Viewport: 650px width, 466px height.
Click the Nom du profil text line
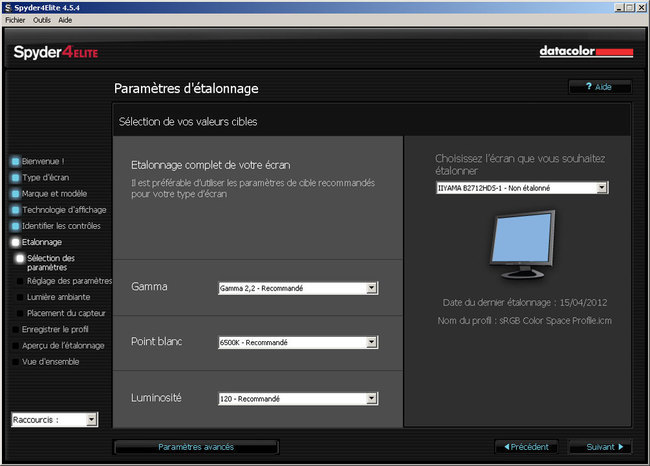coord(524,320)
